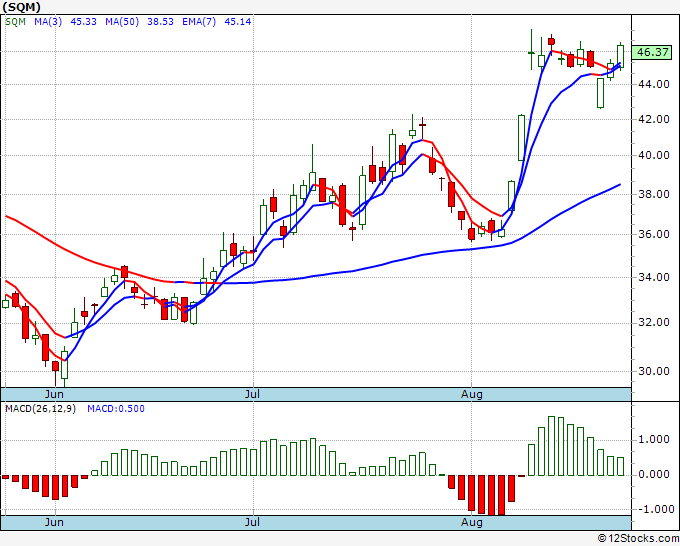Click Jul on the price chart axis
Viewport: 680px width, 546px height.
[252, 394]
